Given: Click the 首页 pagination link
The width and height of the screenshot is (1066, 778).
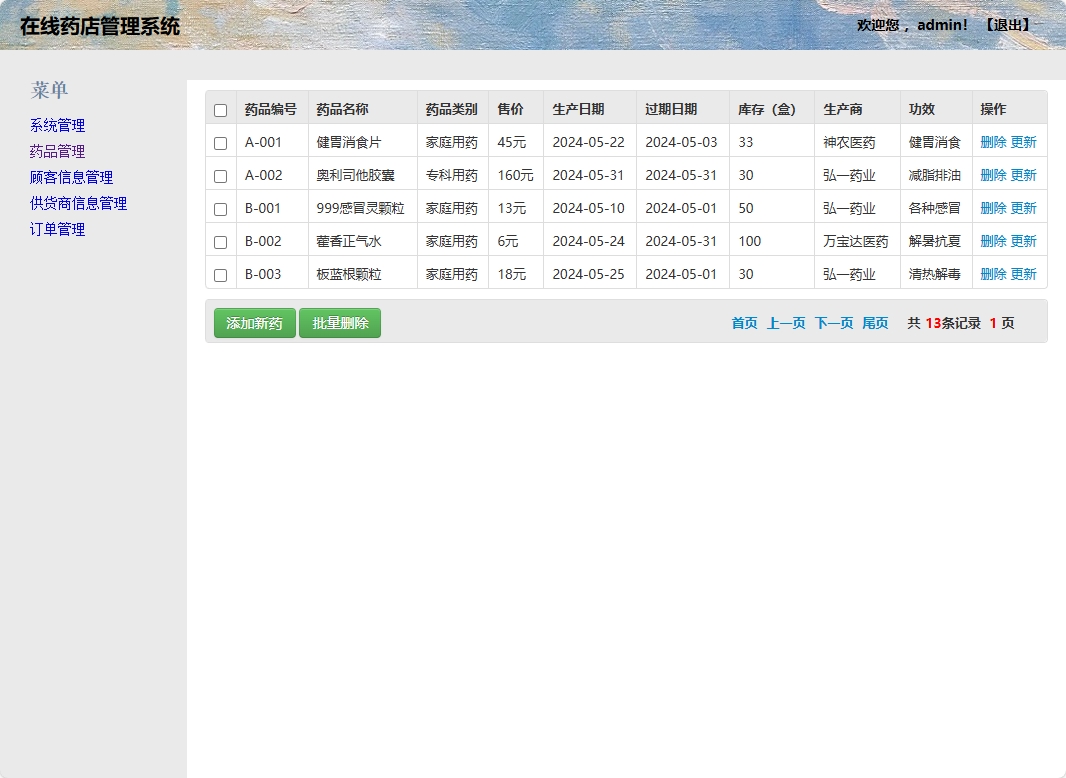Looking at the screenshot, I should click(x=744, y=322).
